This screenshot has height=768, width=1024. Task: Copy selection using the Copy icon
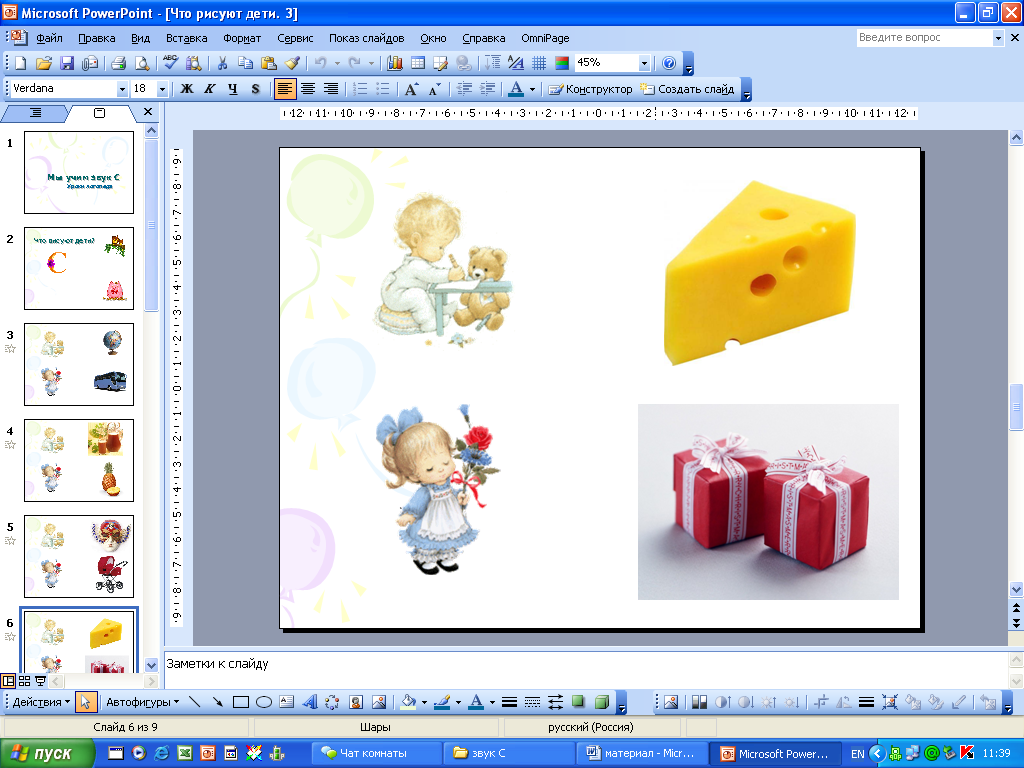(245, 63)
